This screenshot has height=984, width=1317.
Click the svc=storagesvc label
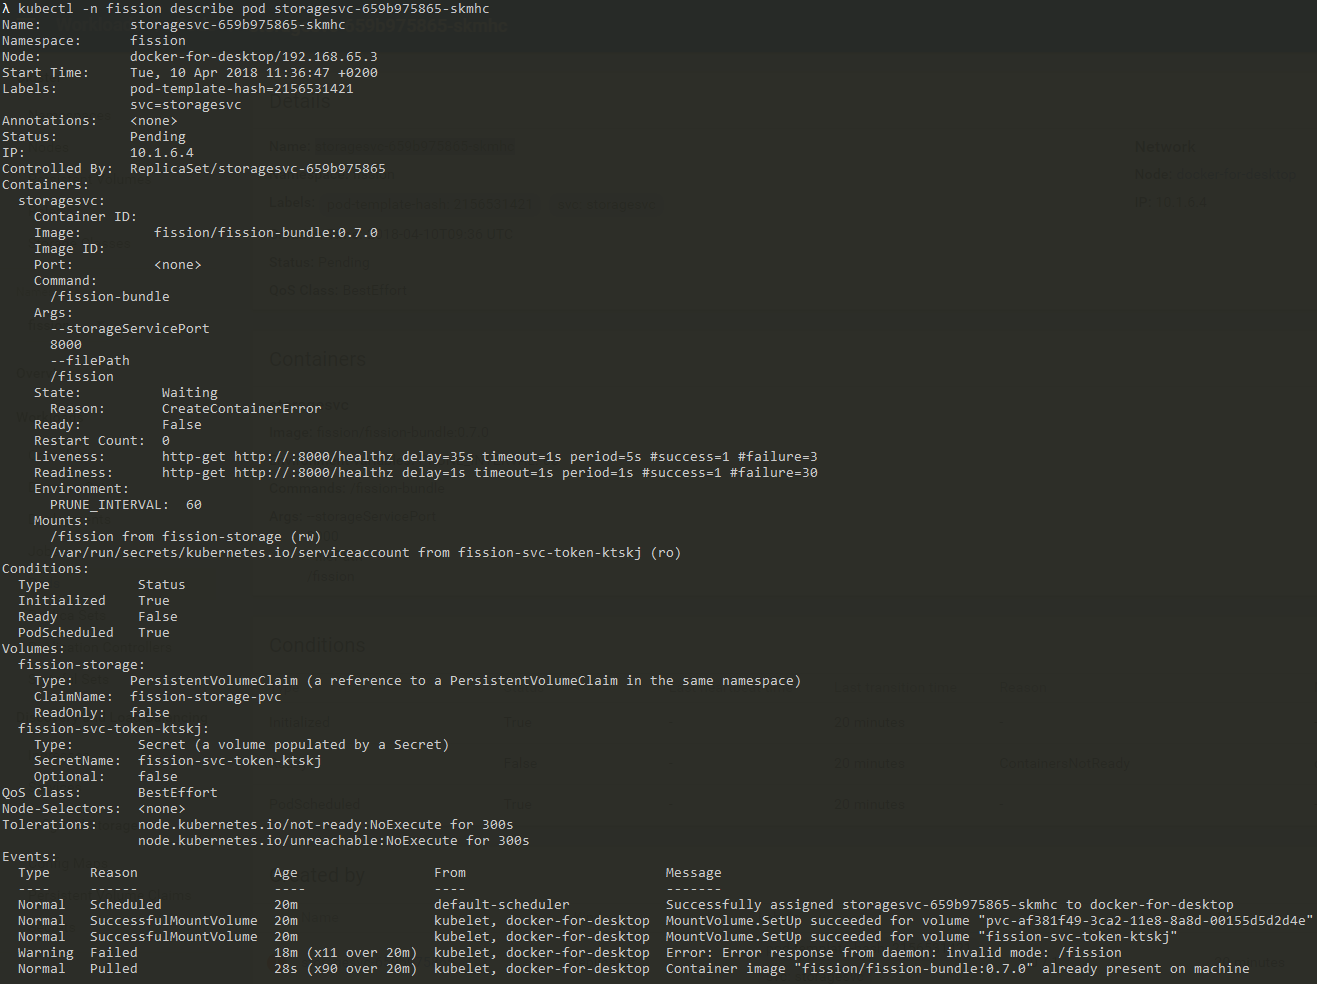coord(186,104)
